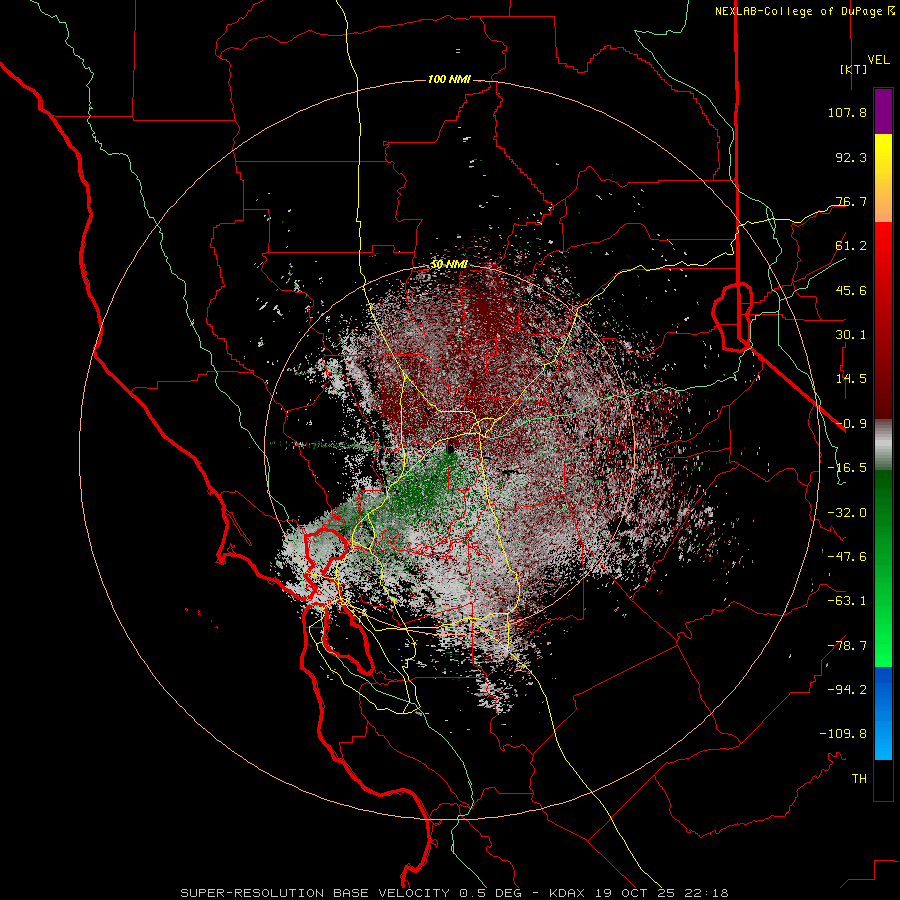
Task: Select the -78.7 velocity scale value
Action: (x=847, y=646)
